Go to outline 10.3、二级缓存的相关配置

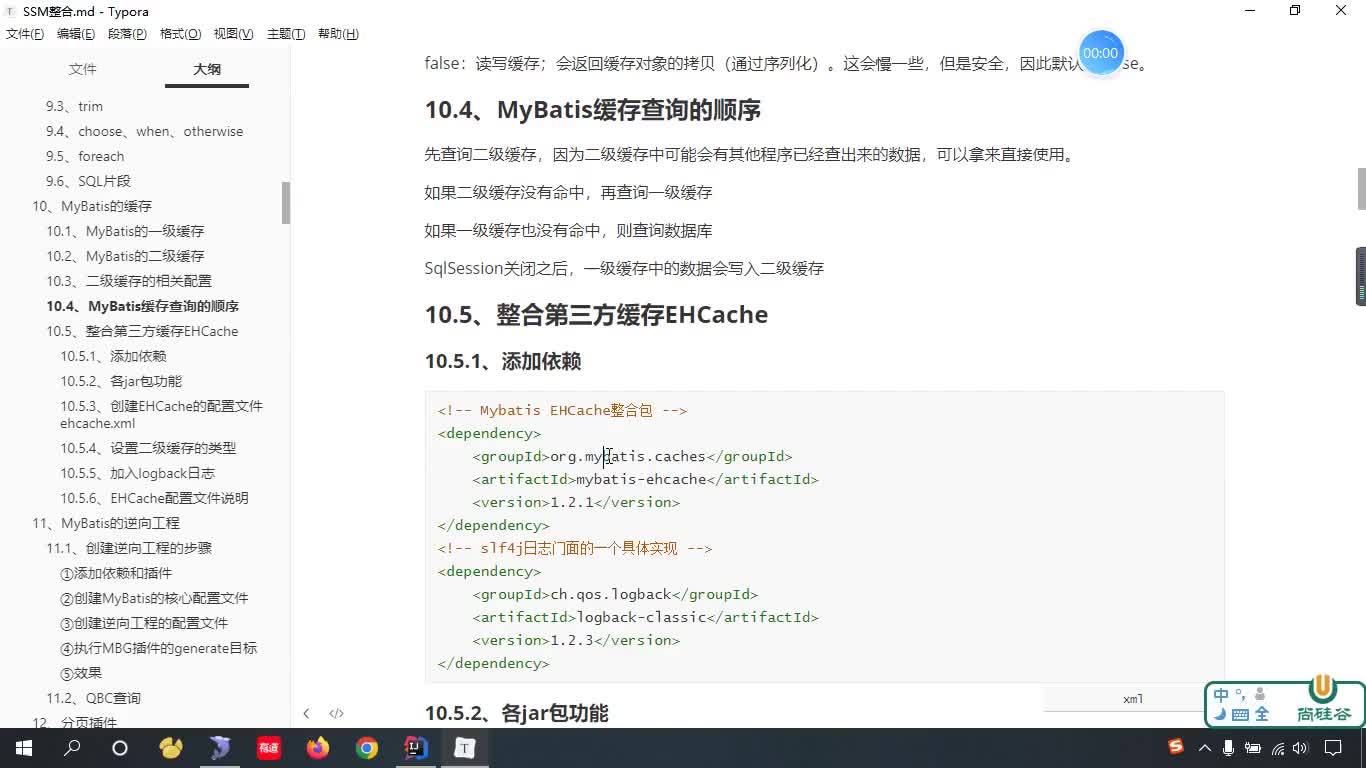tap(129, 281)
